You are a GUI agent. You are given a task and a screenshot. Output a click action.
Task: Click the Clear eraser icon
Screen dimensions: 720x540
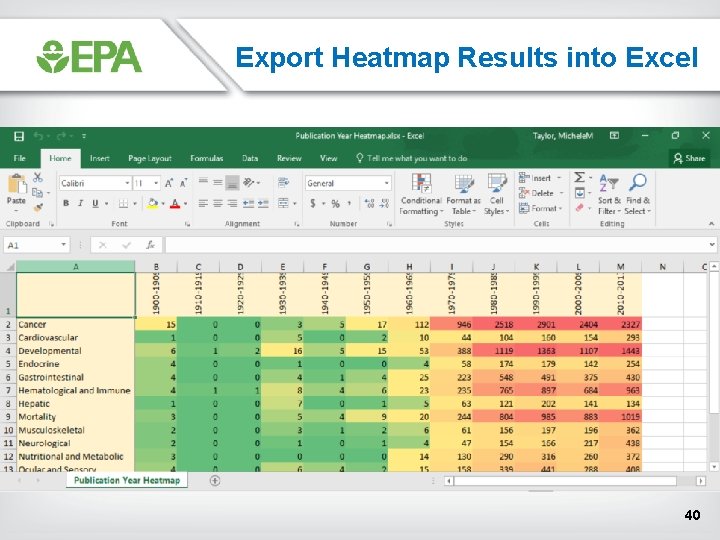tap(579, 208)
